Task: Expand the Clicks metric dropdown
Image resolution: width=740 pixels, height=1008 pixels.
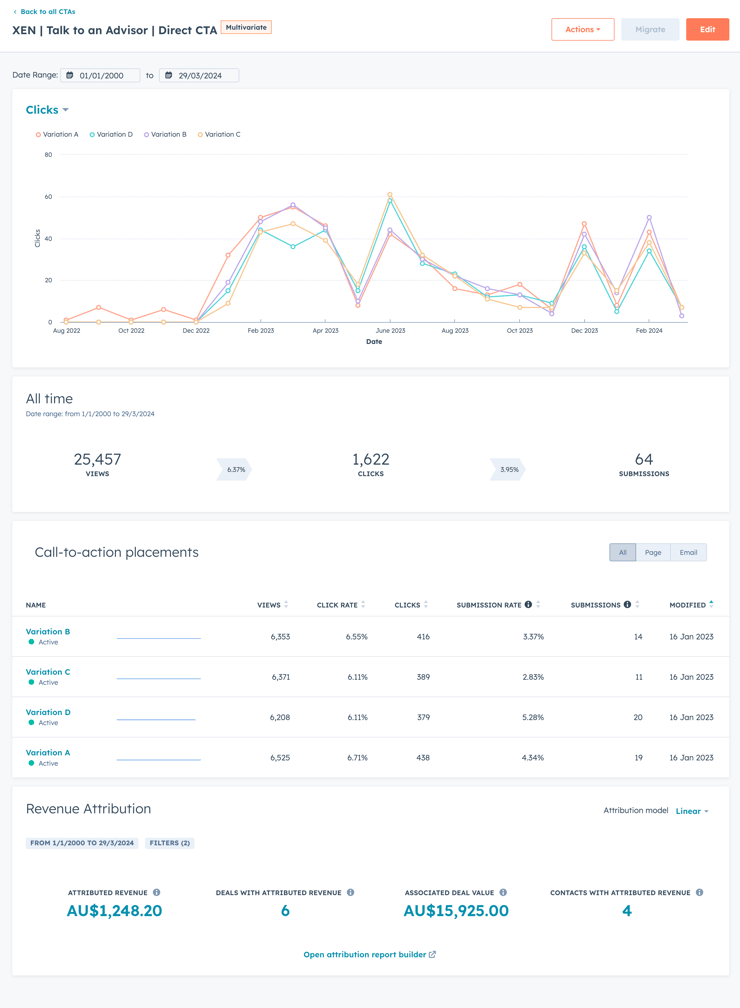Action: [47, 110]
